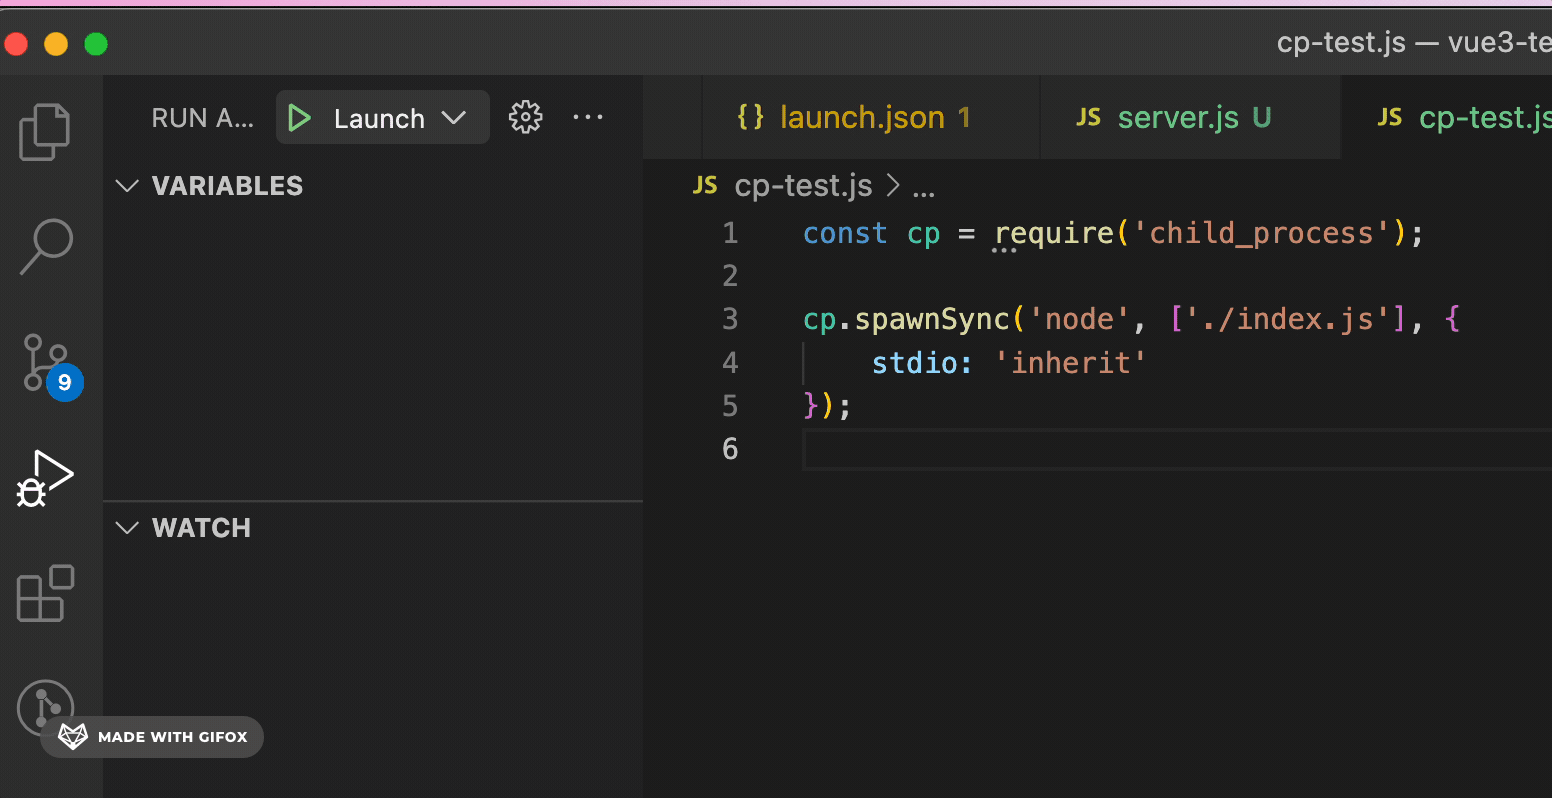Viewport: 1552px width, 798px height.
Task: Open the Extensions view icon
Action: [x=46, y=594]
